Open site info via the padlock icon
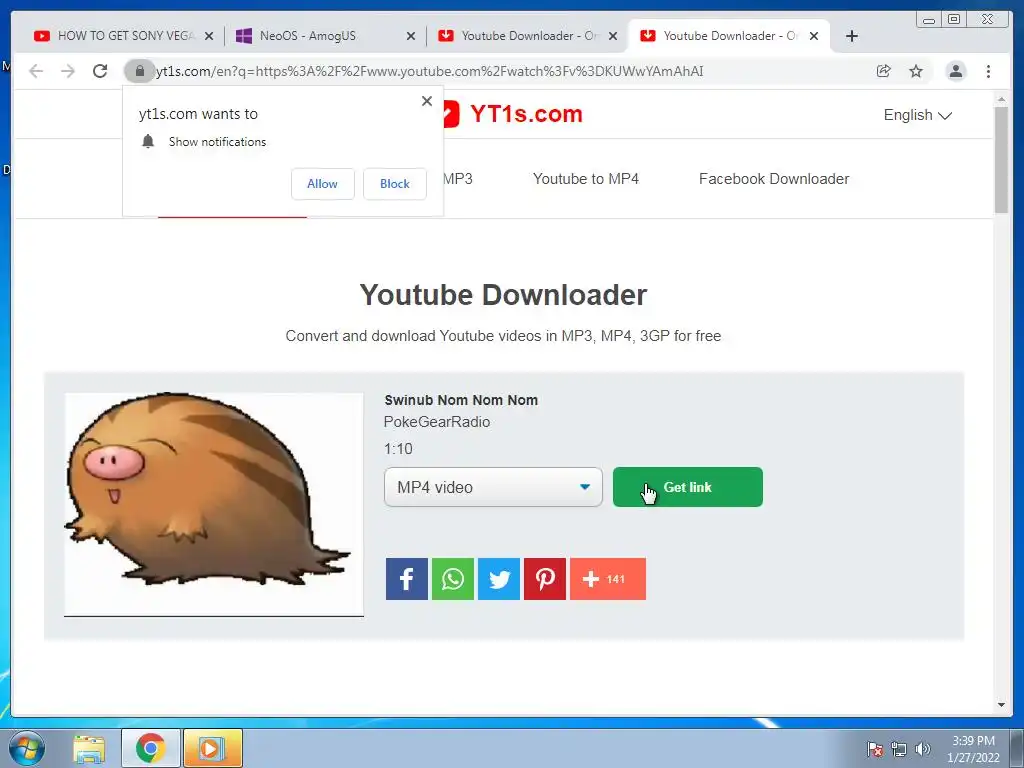 pos(139,71)
